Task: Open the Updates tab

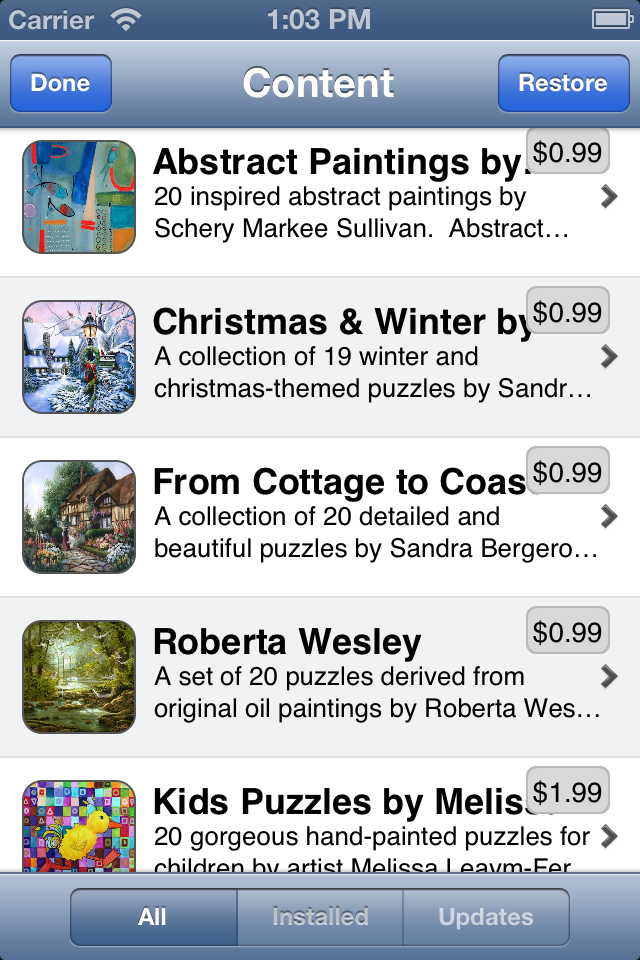Action: coord(486,917)
